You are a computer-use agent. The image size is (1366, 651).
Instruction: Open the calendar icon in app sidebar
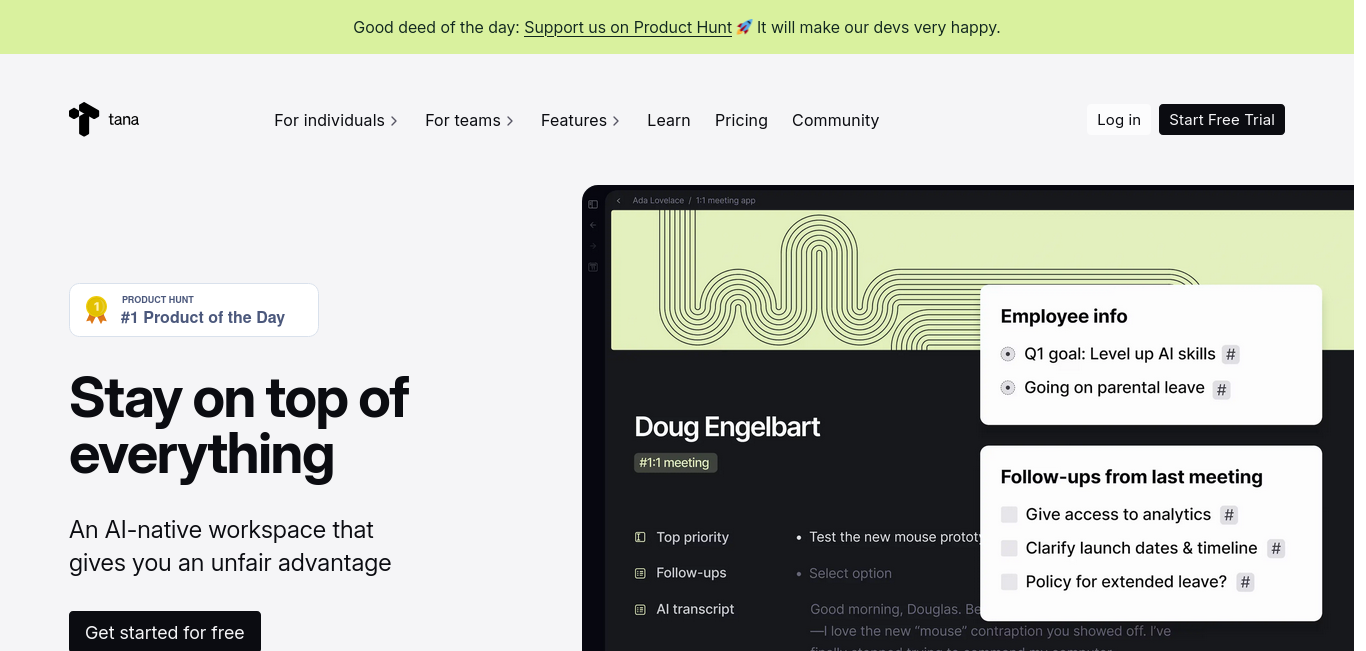click(593, 267)
